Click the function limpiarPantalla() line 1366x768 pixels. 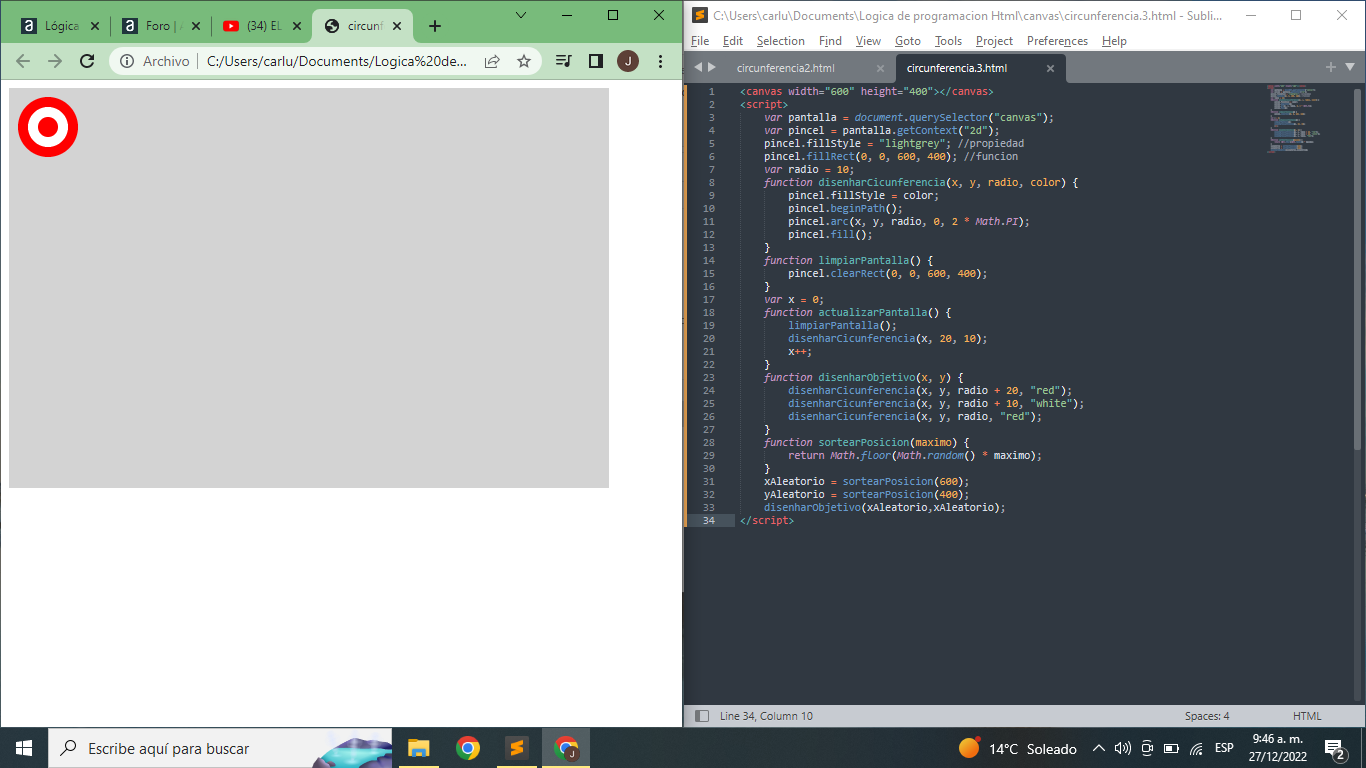pyautogui.click(x=848, y=260)
